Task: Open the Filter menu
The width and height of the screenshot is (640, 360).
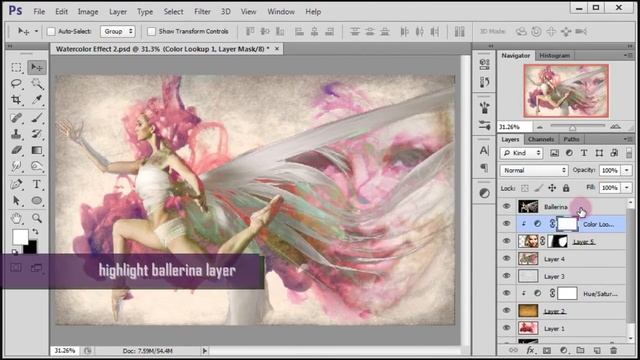Action: pos(202,12)
